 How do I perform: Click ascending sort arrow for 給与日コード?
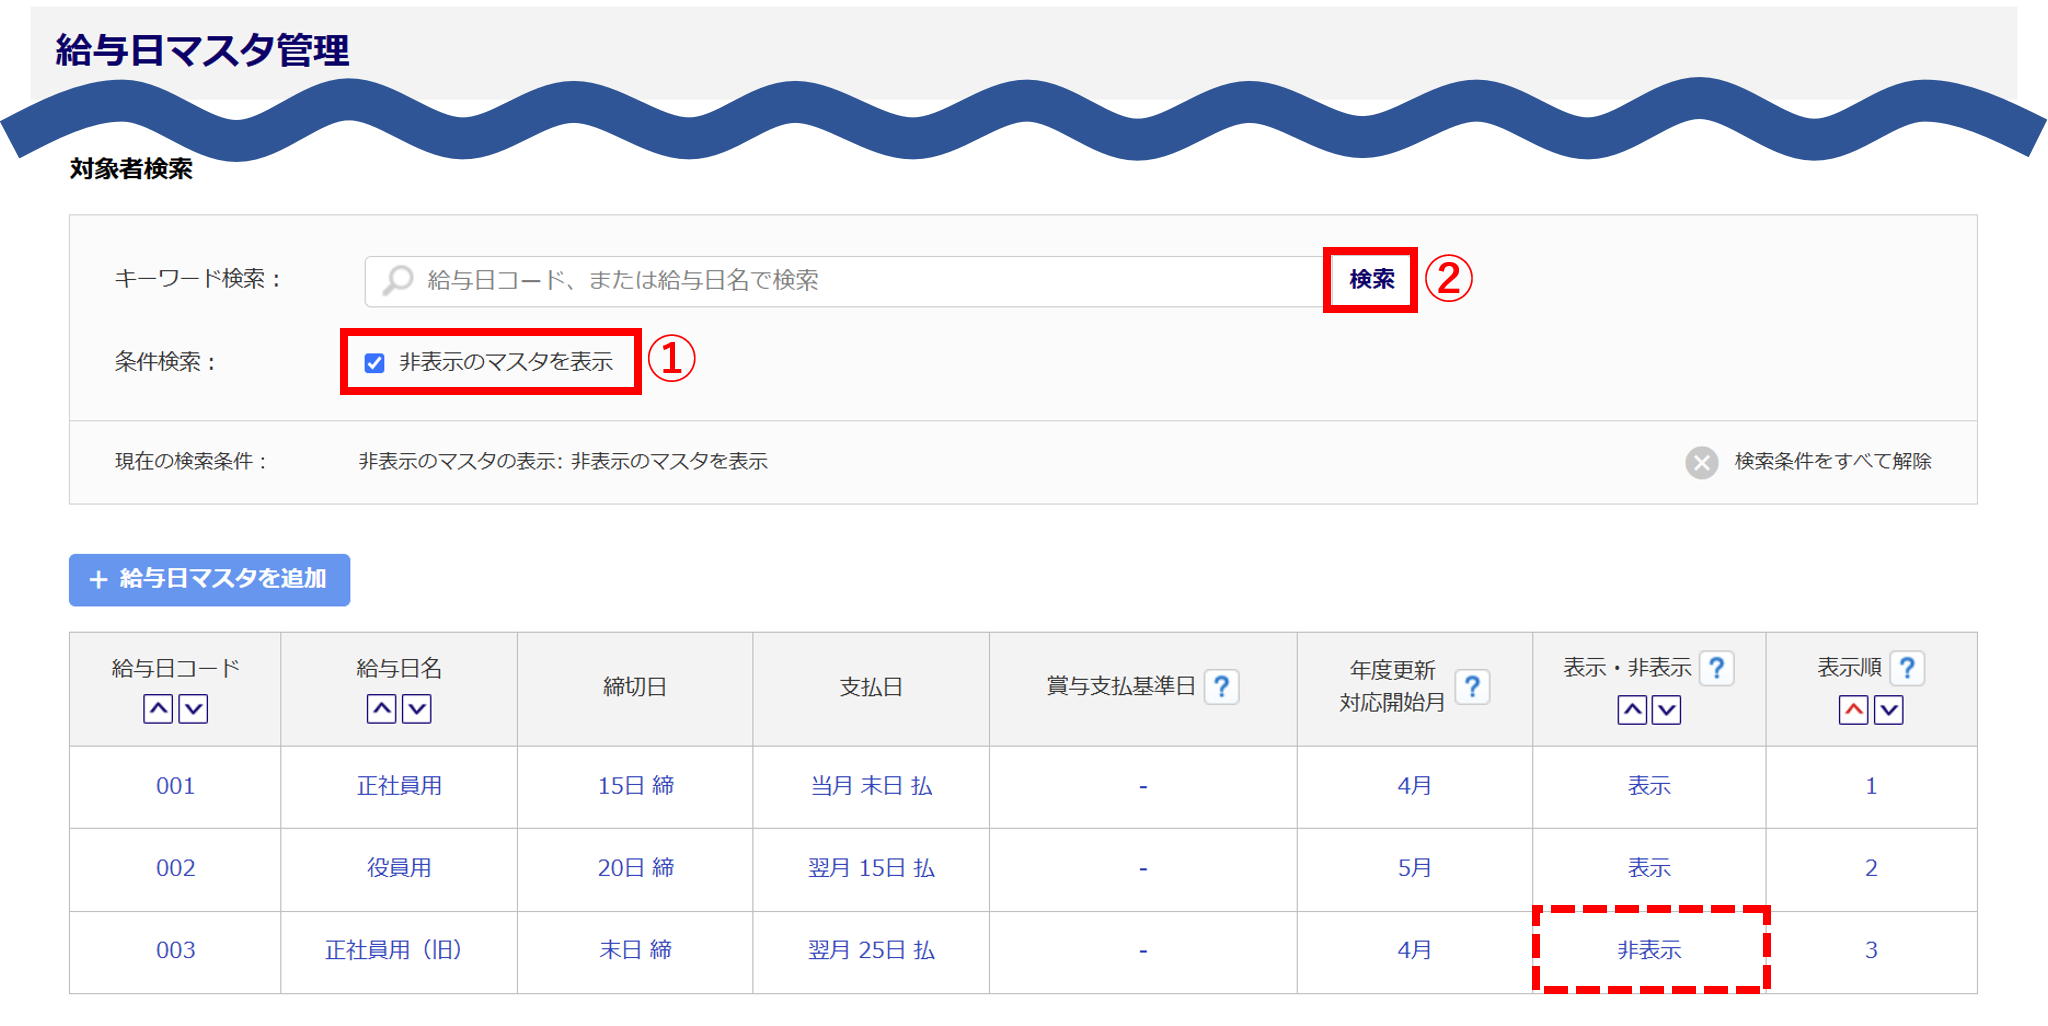(158, 709)
